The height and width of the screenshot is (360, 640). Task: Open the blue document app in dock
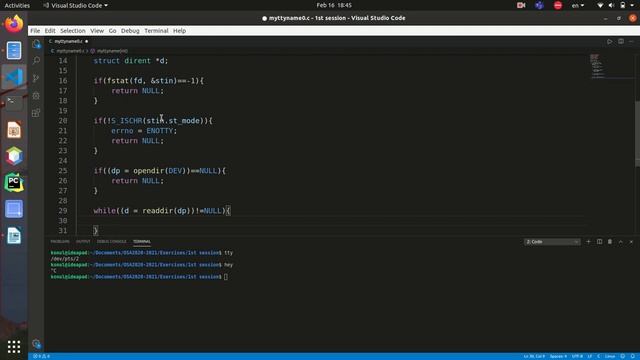pos(14,51)
